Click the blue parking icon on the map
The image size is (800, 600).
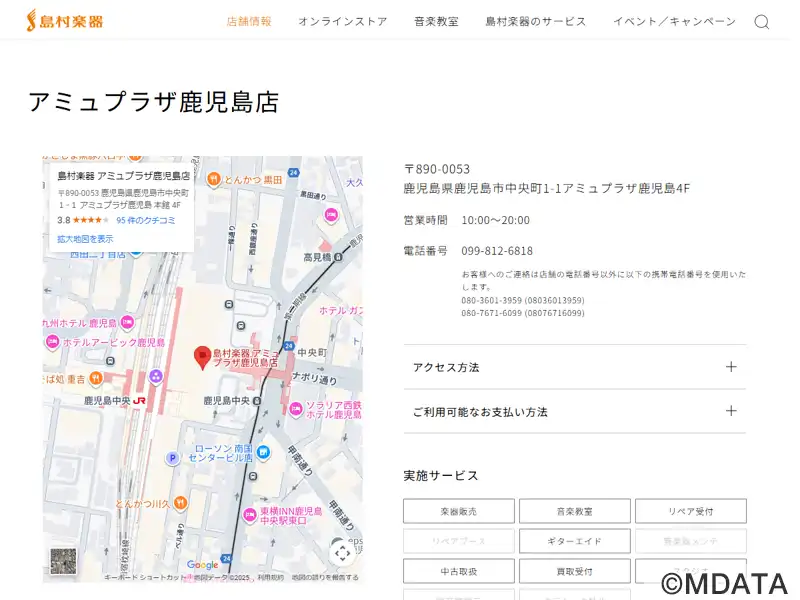(x=172, y=458)
